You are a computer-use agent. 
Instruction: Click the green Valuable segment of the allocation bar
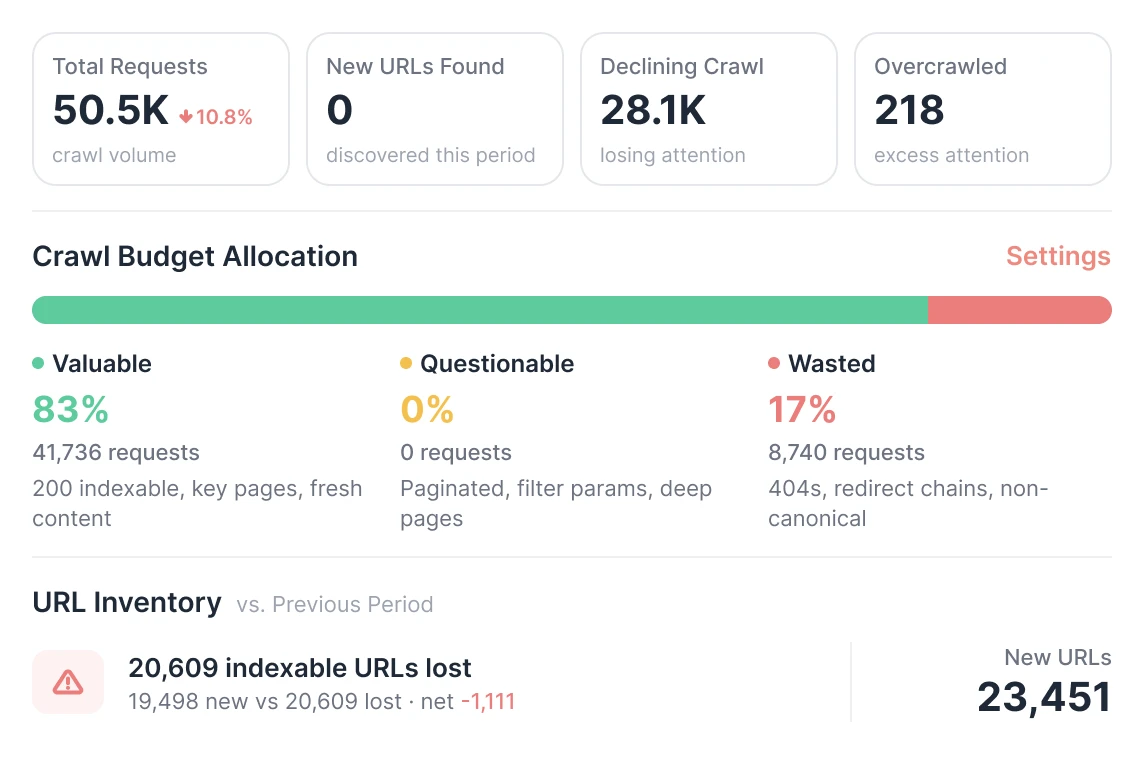click(480, 310)
